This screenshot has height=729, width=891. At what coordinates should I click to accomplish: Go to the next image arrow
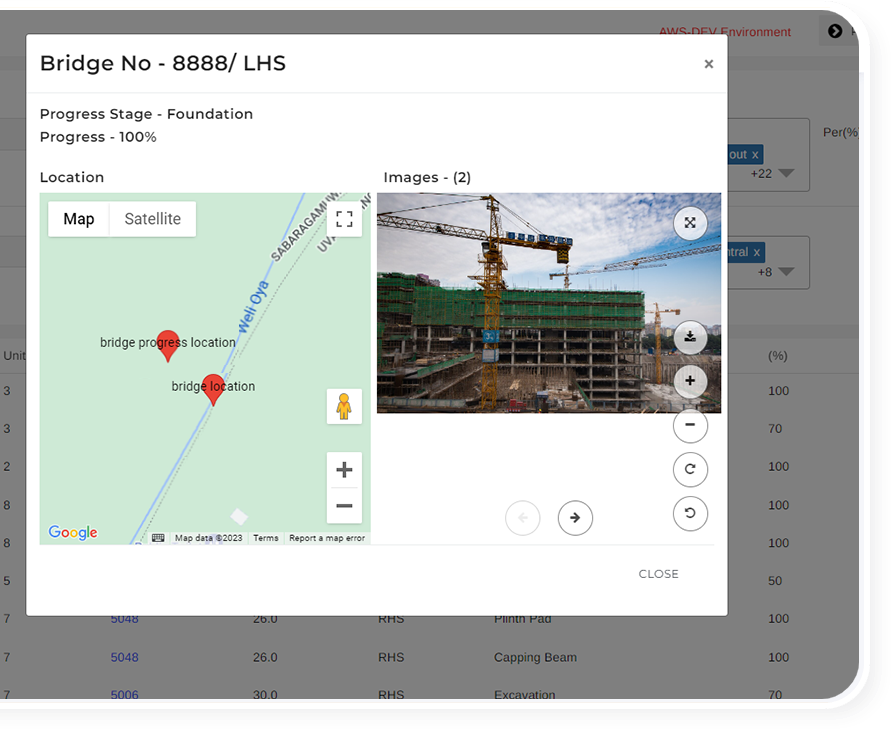pyautogui.click(x=575, y=518)
